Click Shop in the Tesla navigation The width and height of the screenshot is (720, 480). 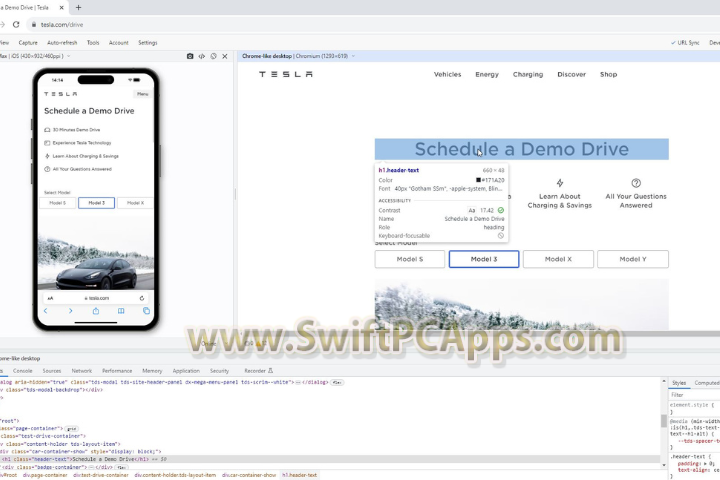click(608, 74)
